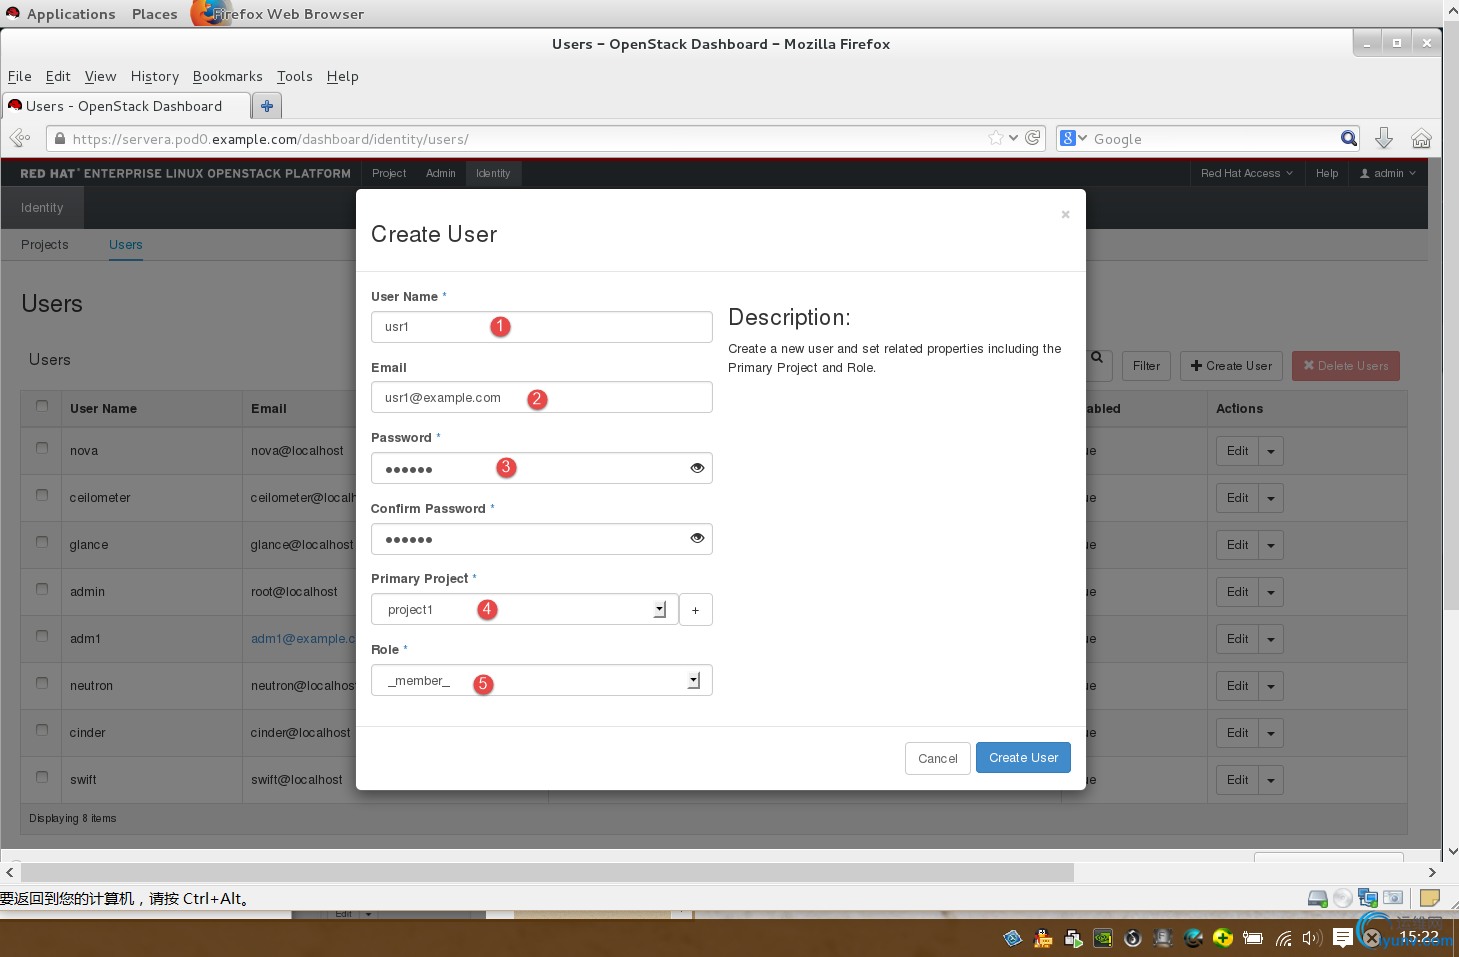Reload the page with refresh icon

[x=1033, y=138]
